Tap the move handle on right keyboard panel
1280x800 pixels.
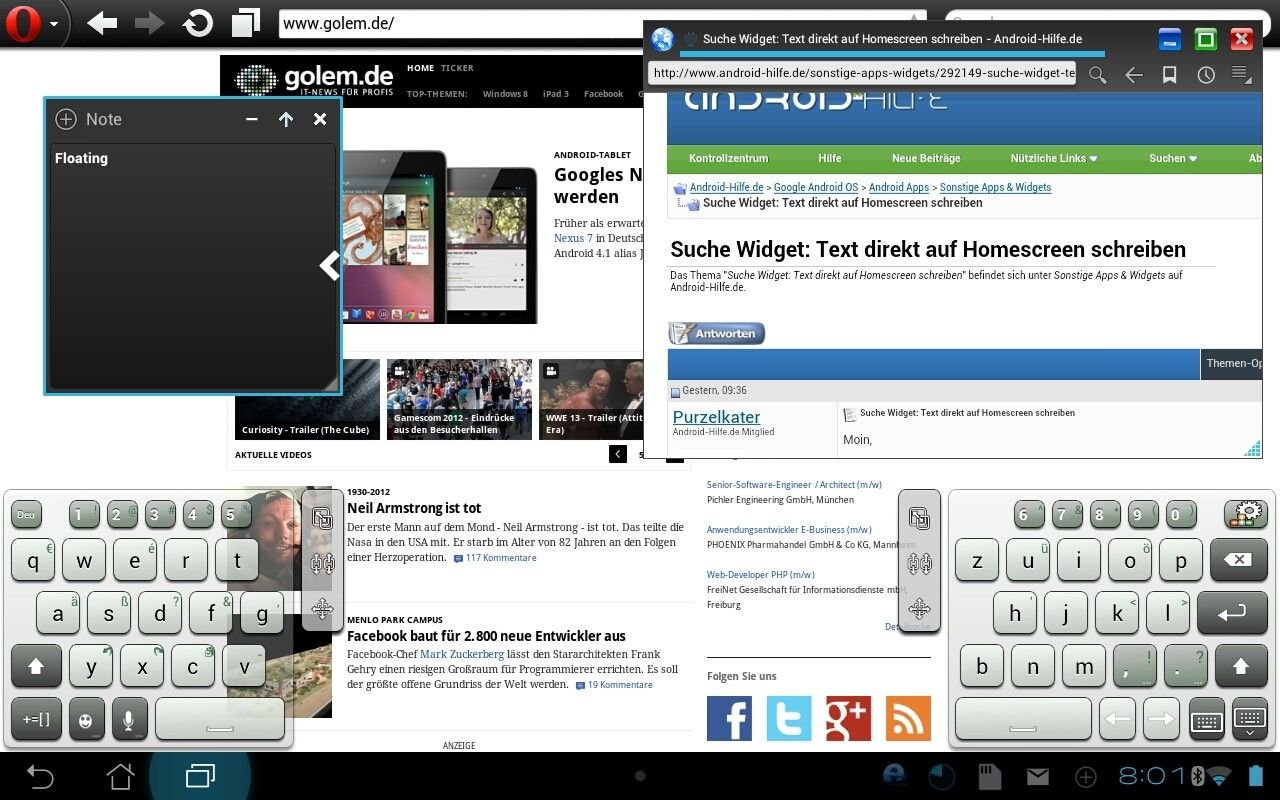pos(919,608)
